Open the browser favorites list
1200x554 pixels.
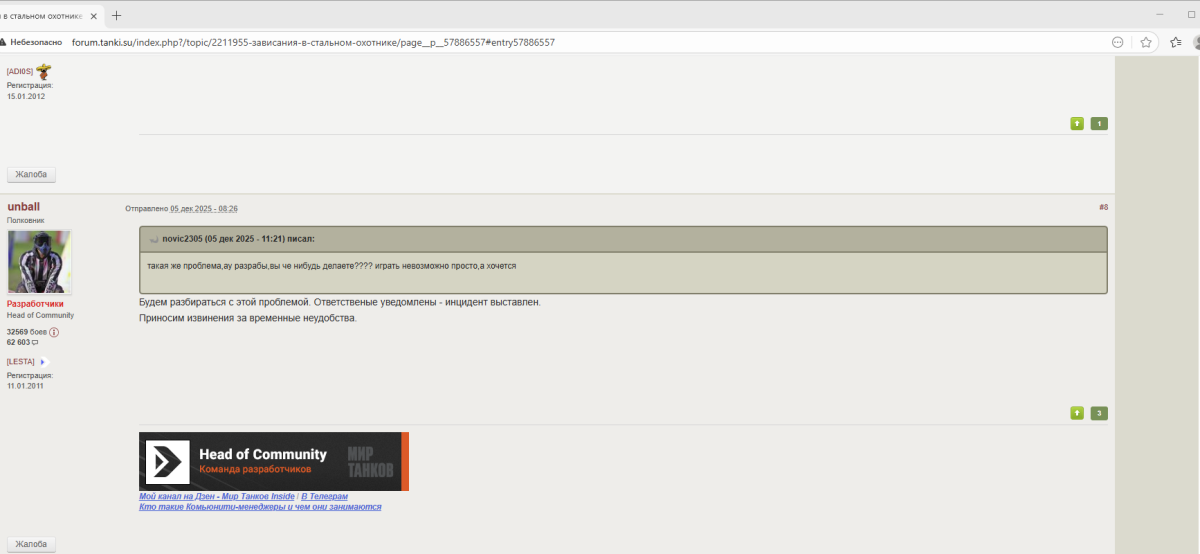click(1176, 42)
